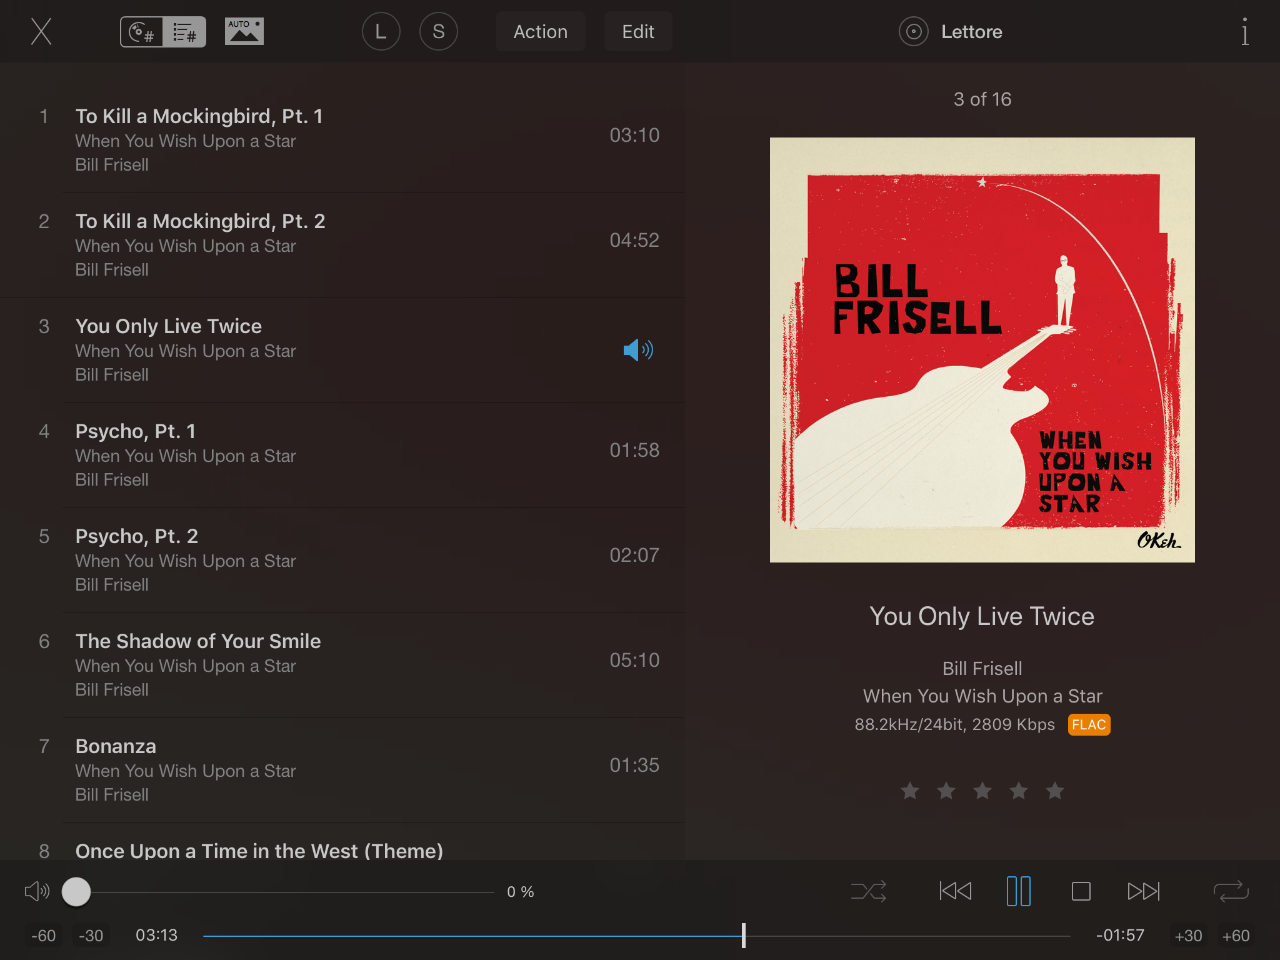Open the info icon at top right

coord(1245,32)
